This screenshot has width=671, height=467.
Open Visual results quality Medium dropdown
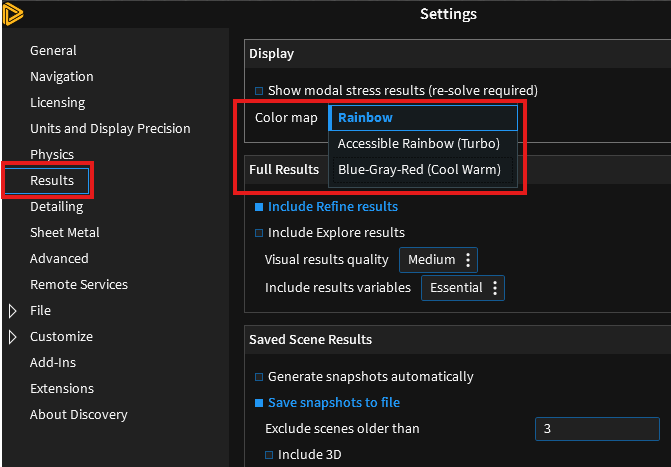pyautogui.click(x=438, y=260)
